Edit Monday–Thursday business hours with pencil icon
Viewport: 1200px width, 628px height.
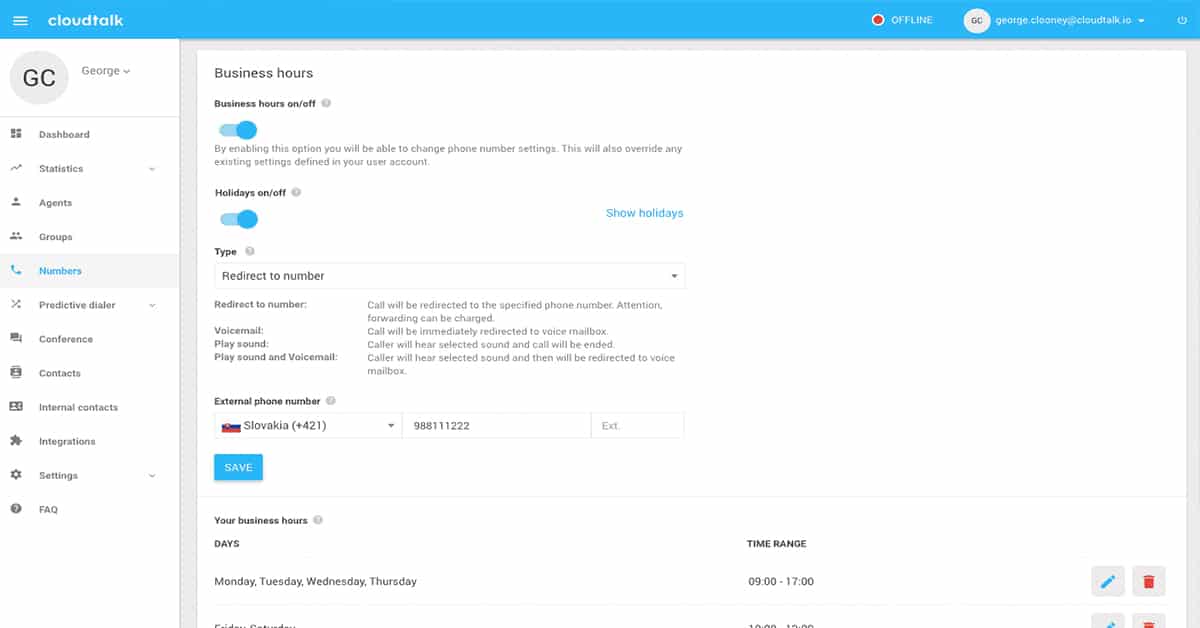[1108, 581]
